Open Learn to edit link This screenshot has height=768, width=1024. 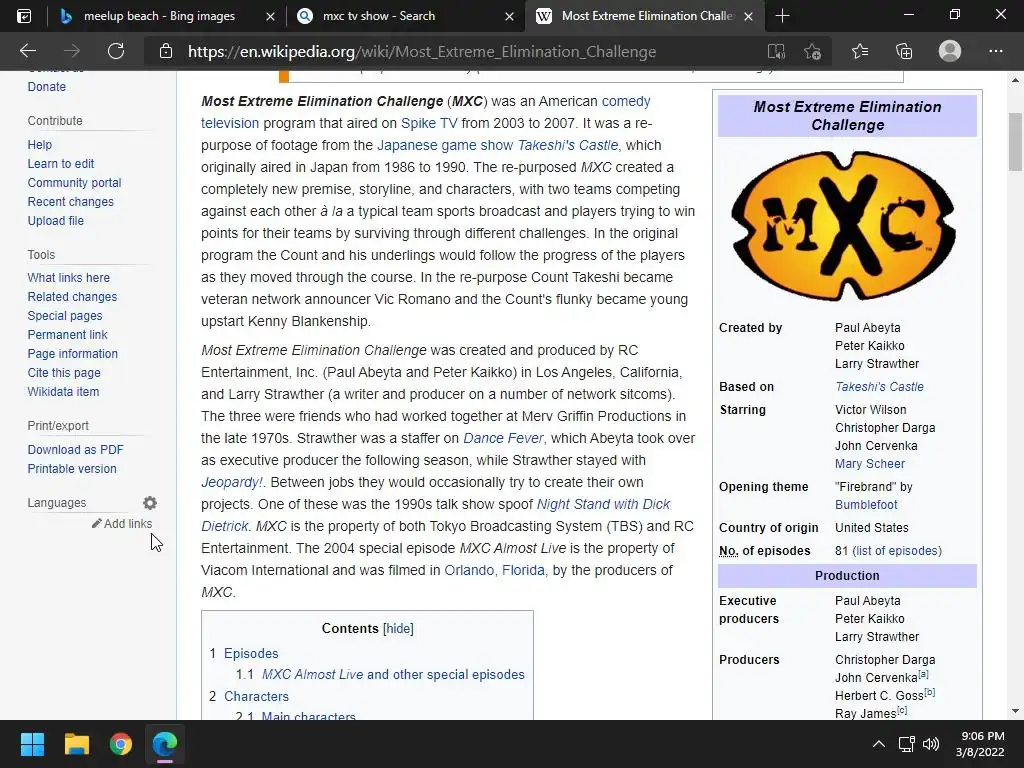click(61, 164)
